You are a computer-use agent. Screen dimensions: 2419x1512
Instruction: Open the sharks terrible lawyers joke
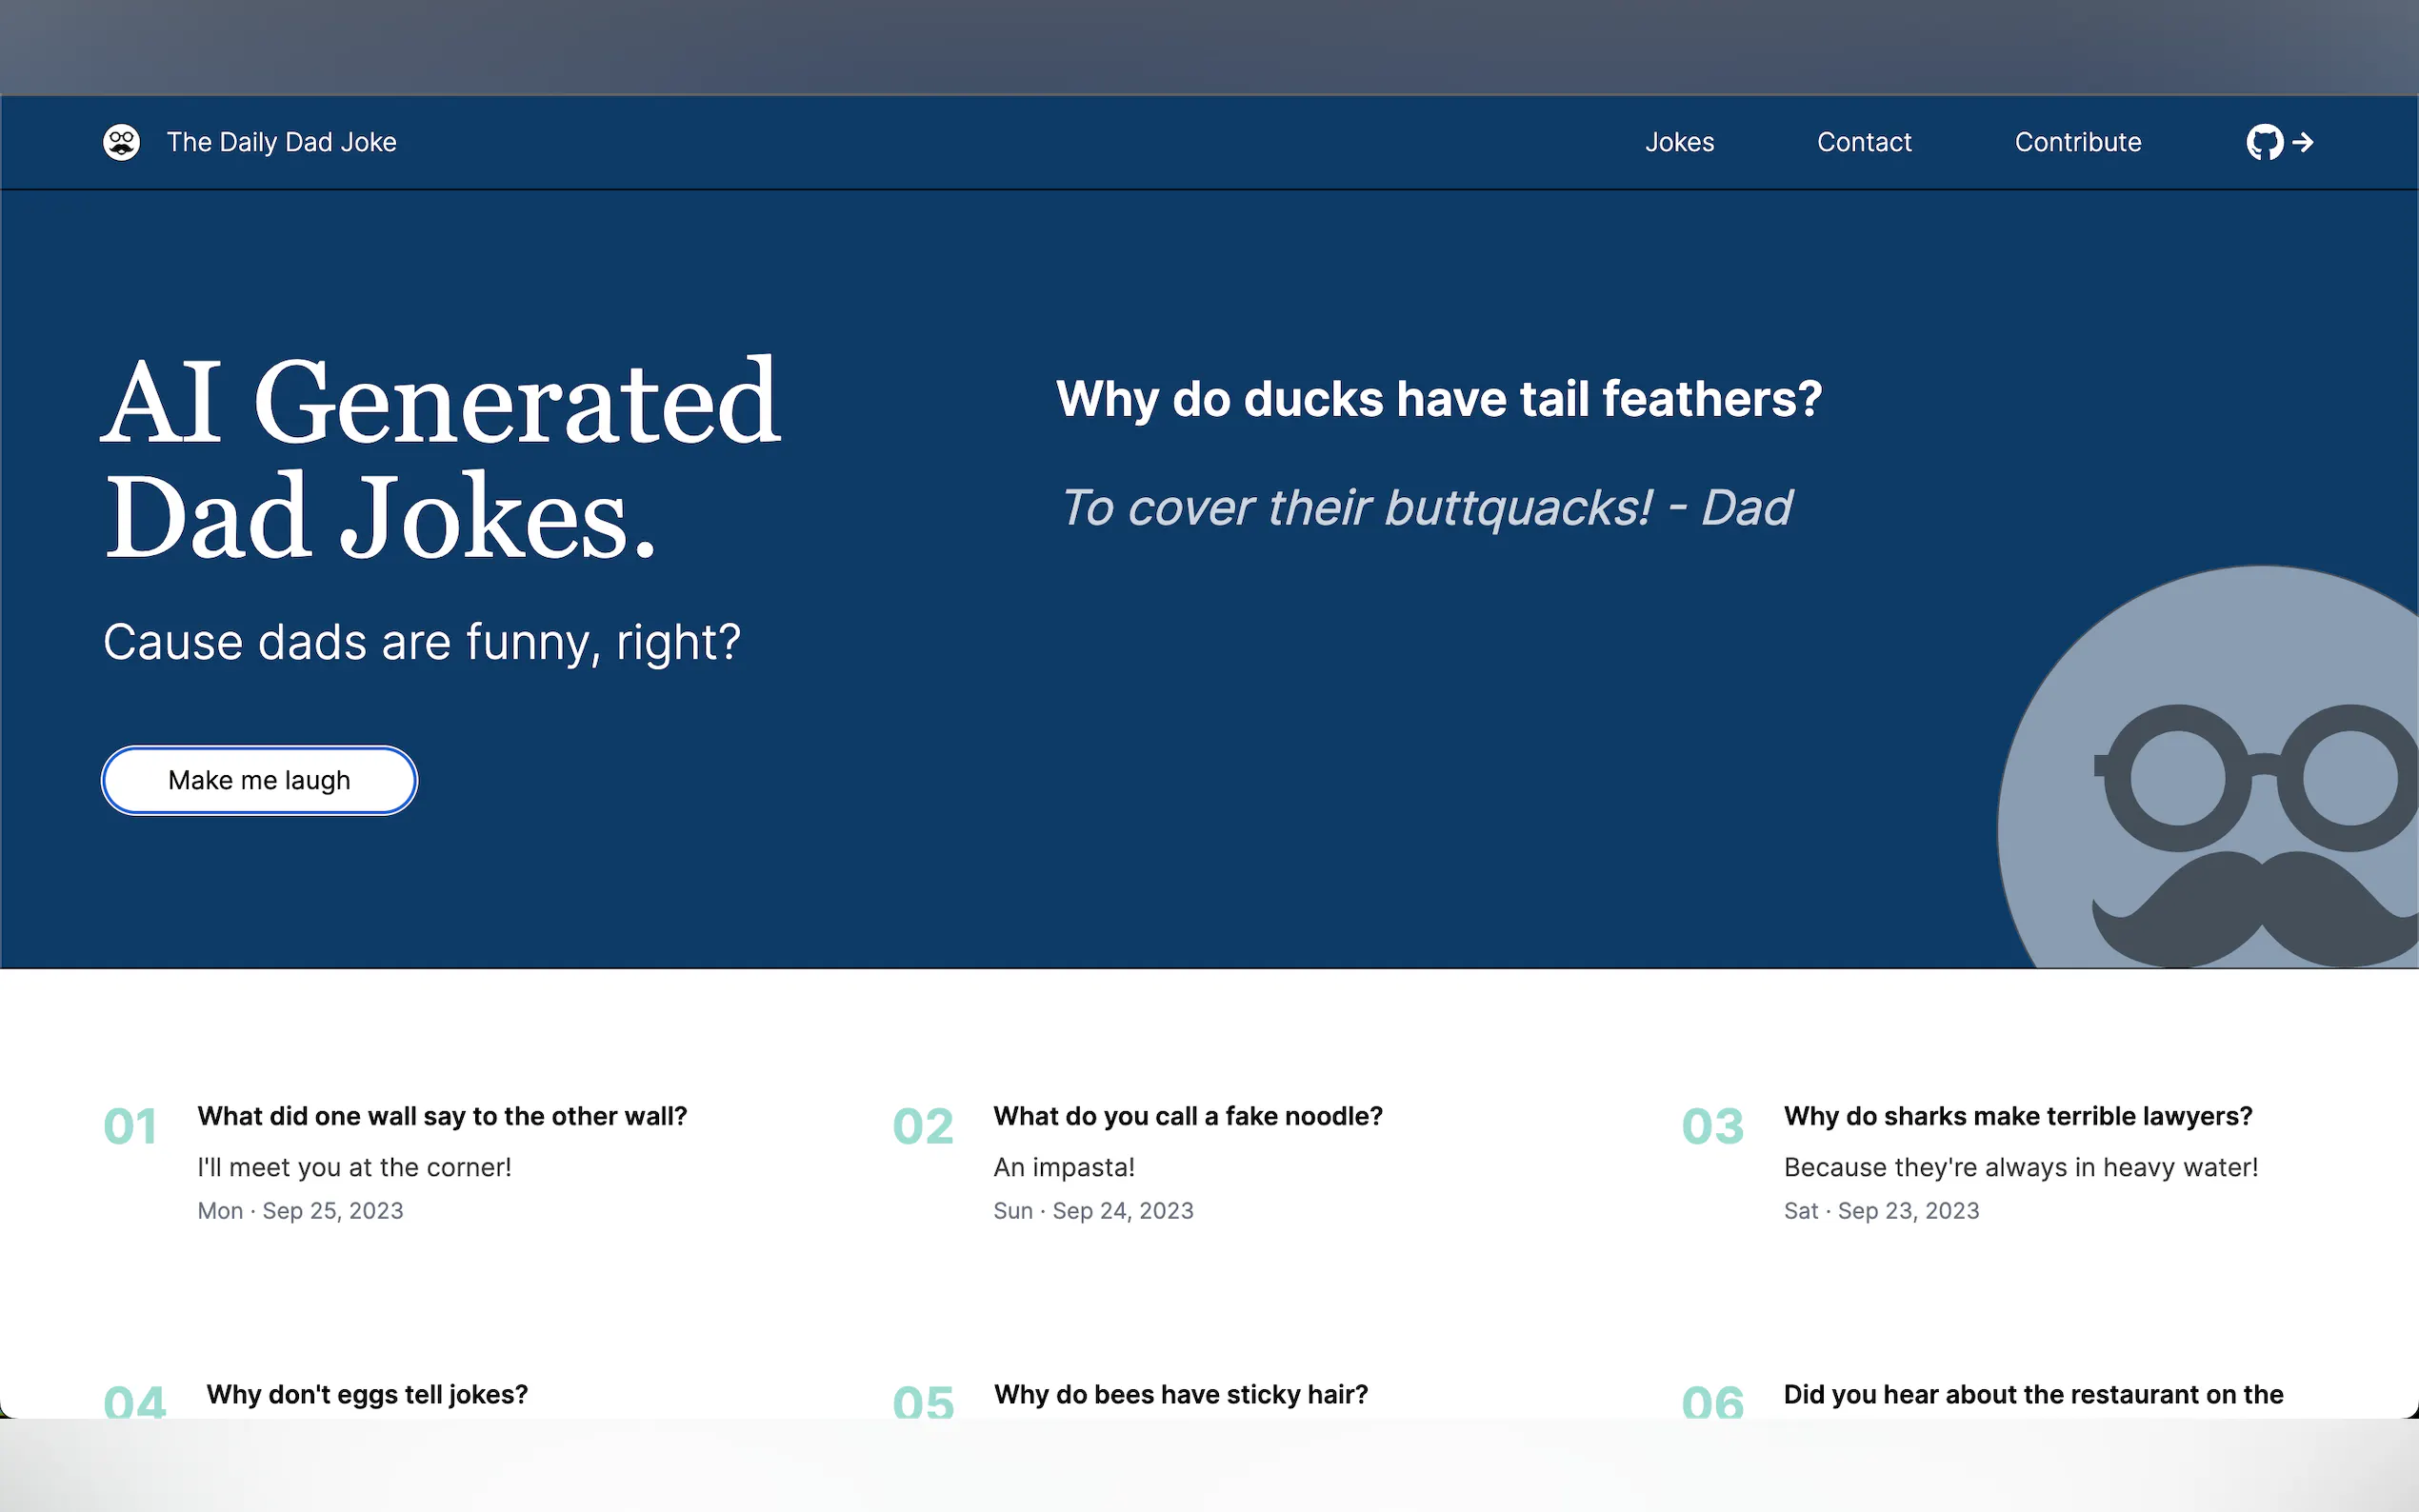tap(2017, 1116)
